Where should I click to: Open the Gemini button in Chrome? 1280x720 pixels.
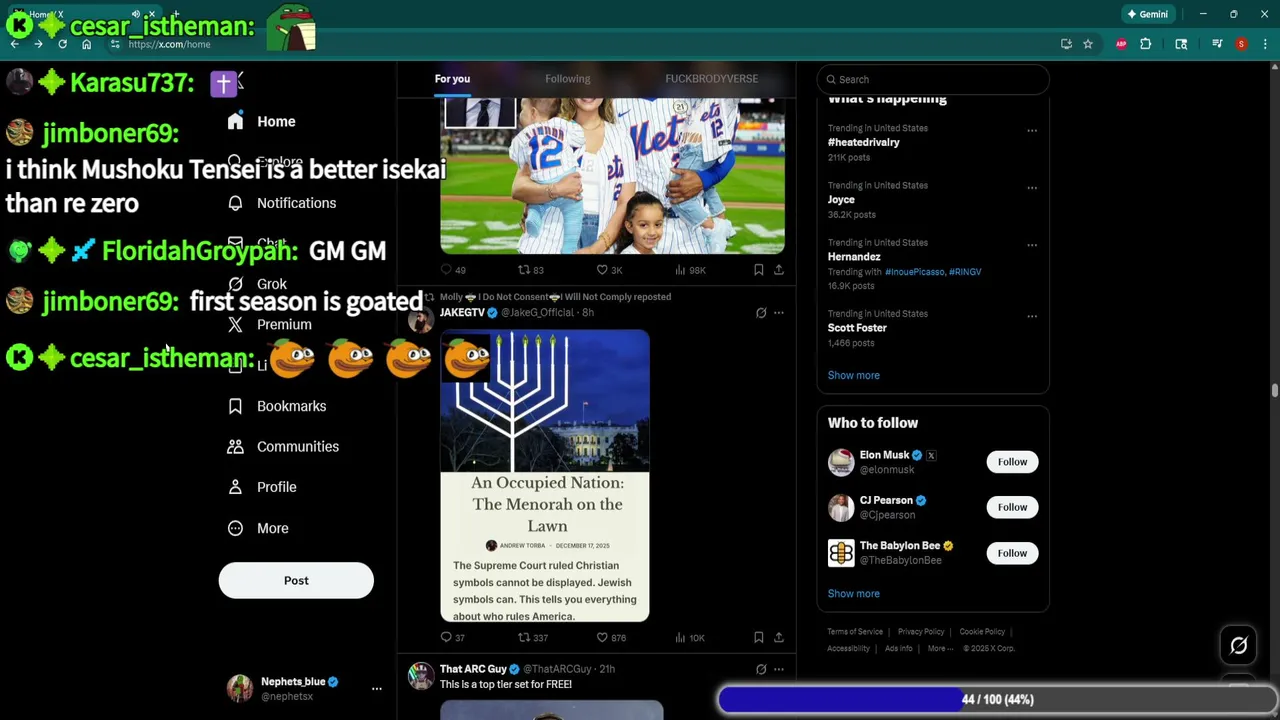click(x=1147, y=14)
